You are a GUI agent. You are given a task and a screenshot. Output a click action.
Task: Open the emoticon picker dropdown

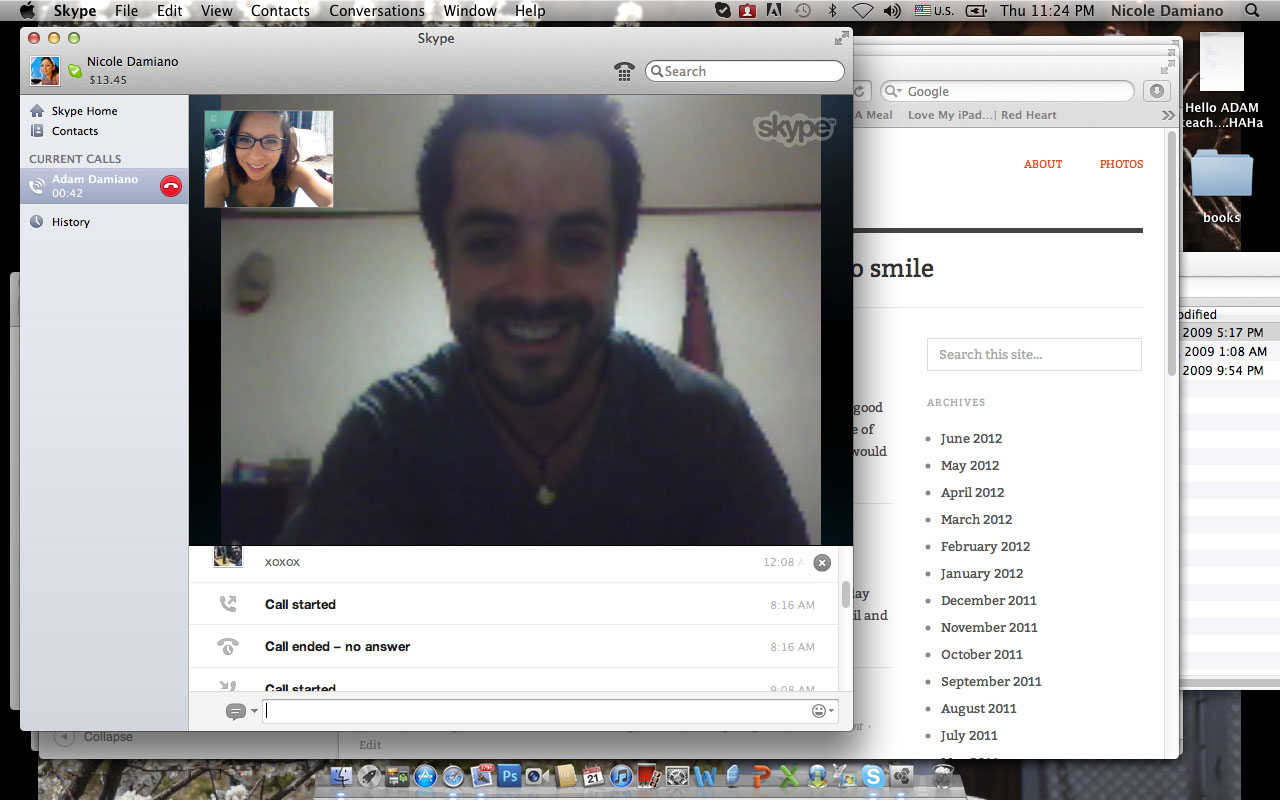click(823, 711)
